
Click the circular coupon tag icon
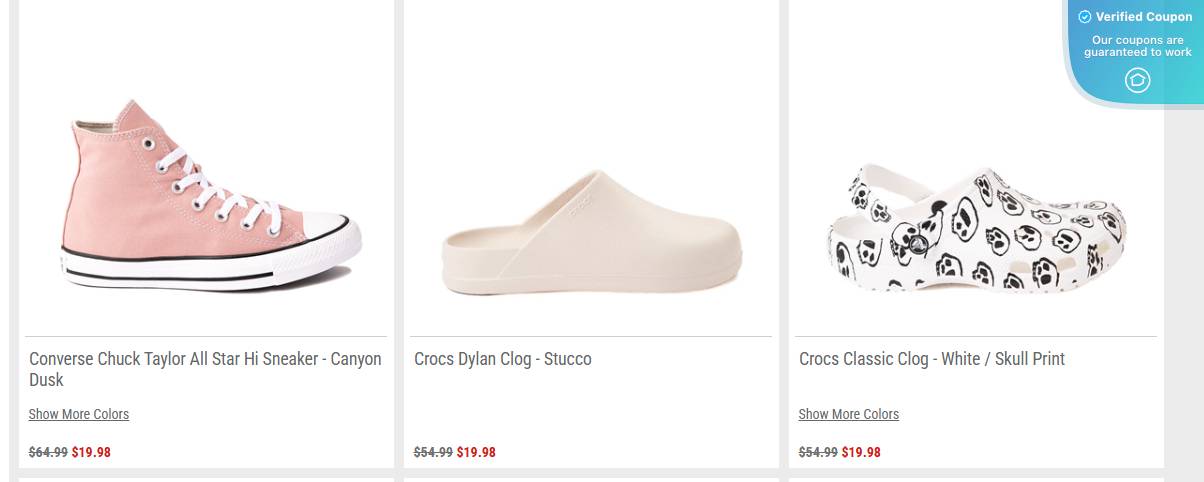tap(1137, 80)
